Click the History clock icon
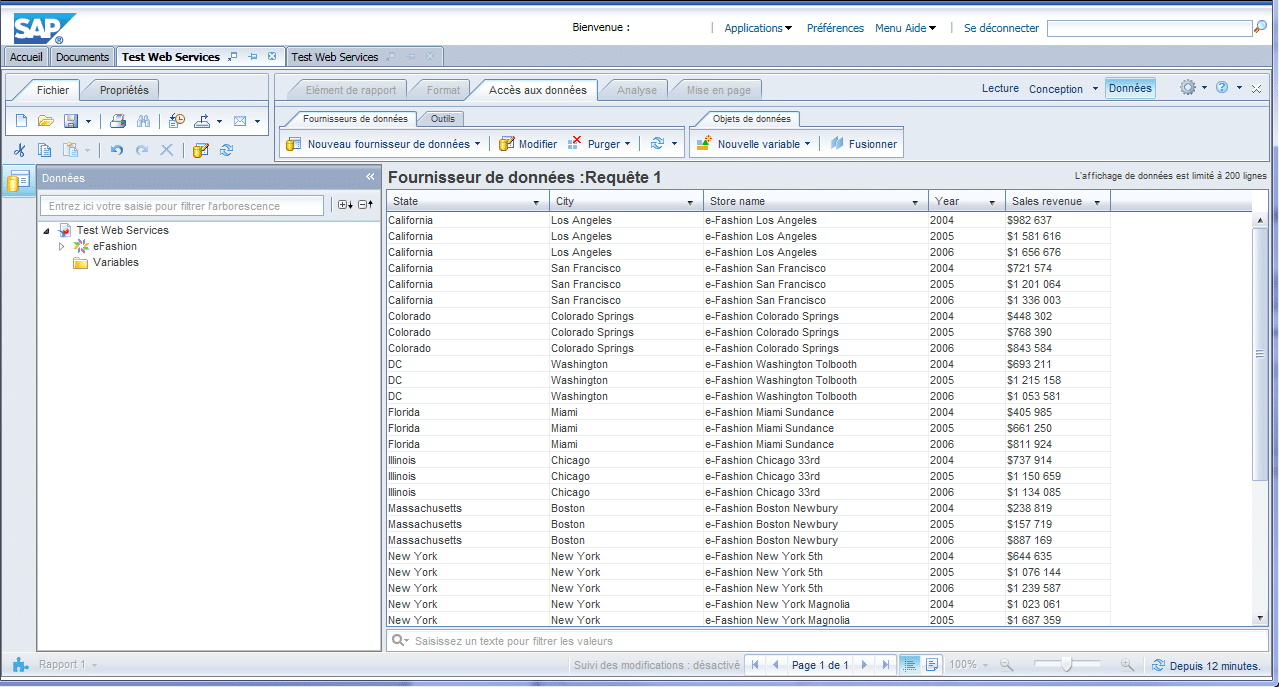Viewport: 1279px width, 687px height. point(177,121)
